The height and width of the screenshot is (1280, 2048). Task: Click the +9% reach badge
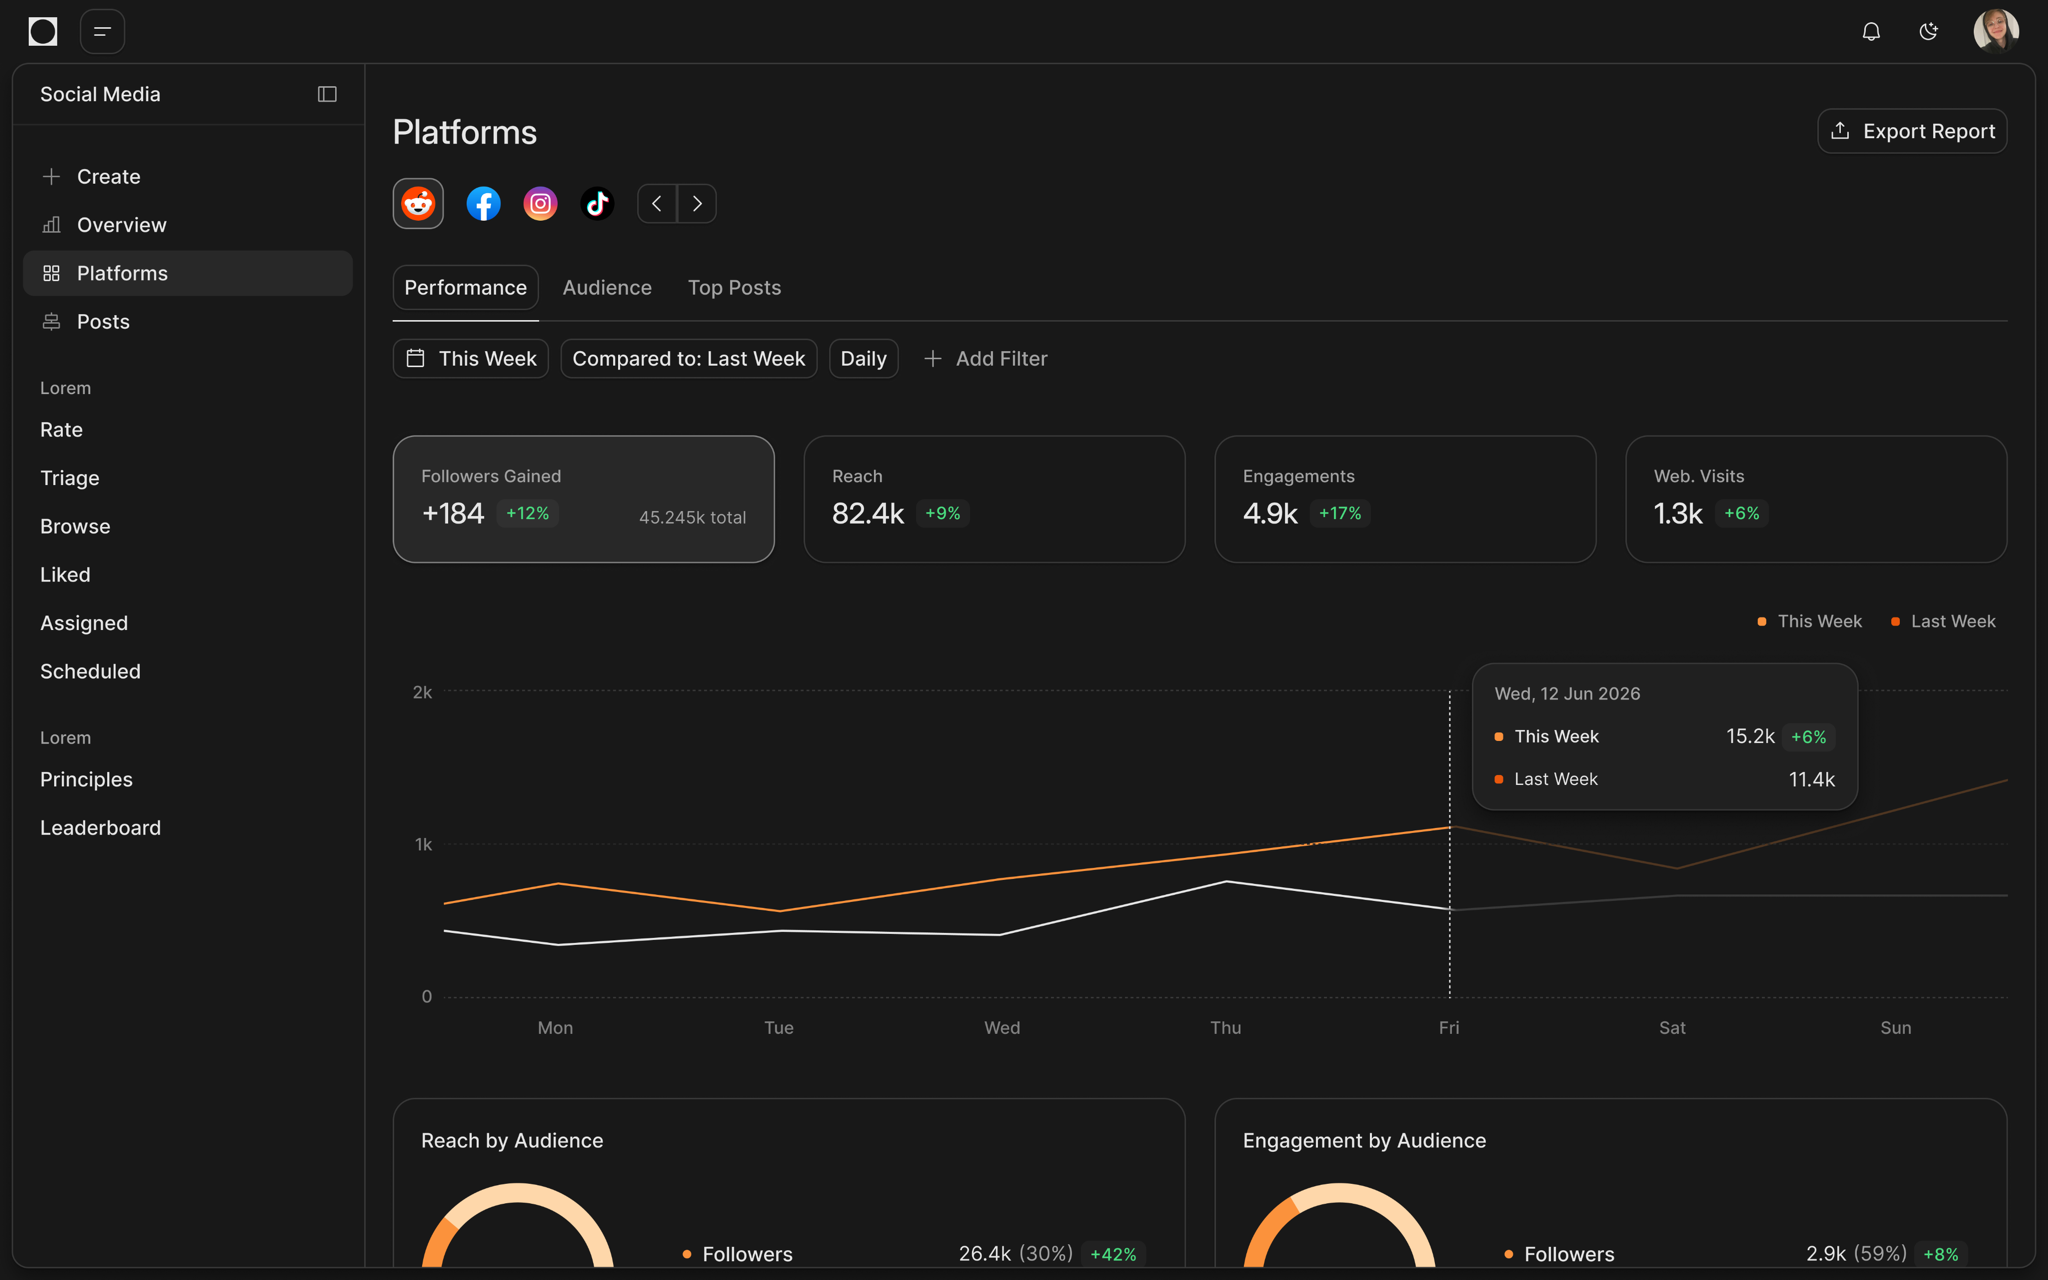pyautogui.click(x=943, y=513)
